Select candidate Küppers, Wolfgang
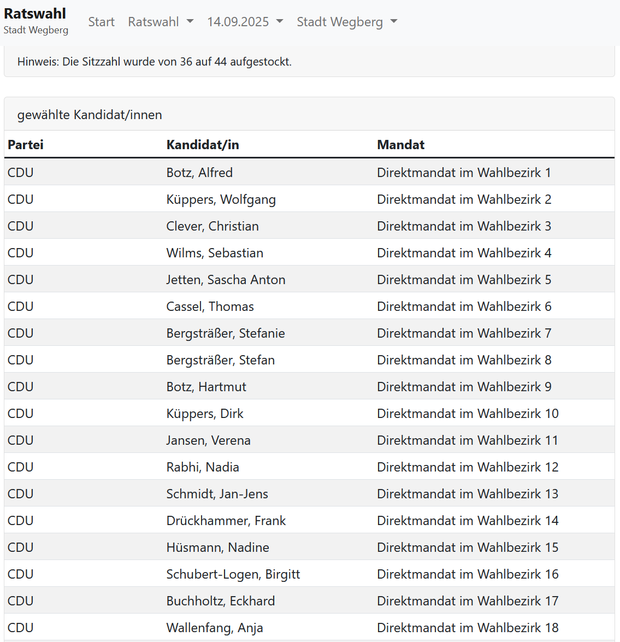Viewport: 620px width, 642px height. tap(221, 199)
